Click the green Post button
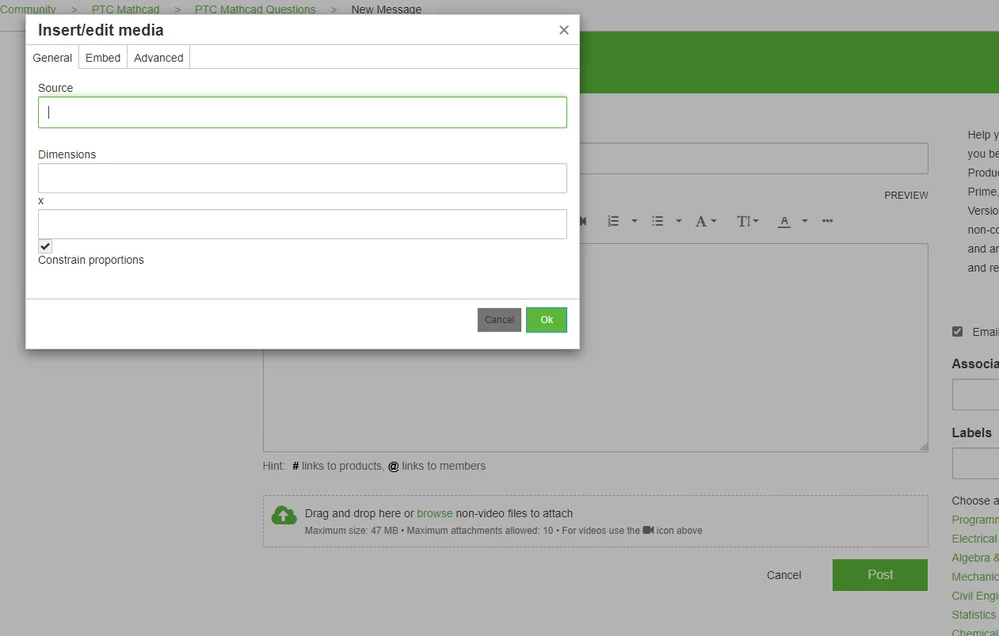Viewport: 999px width, 636px height. (x=880, y=575)
